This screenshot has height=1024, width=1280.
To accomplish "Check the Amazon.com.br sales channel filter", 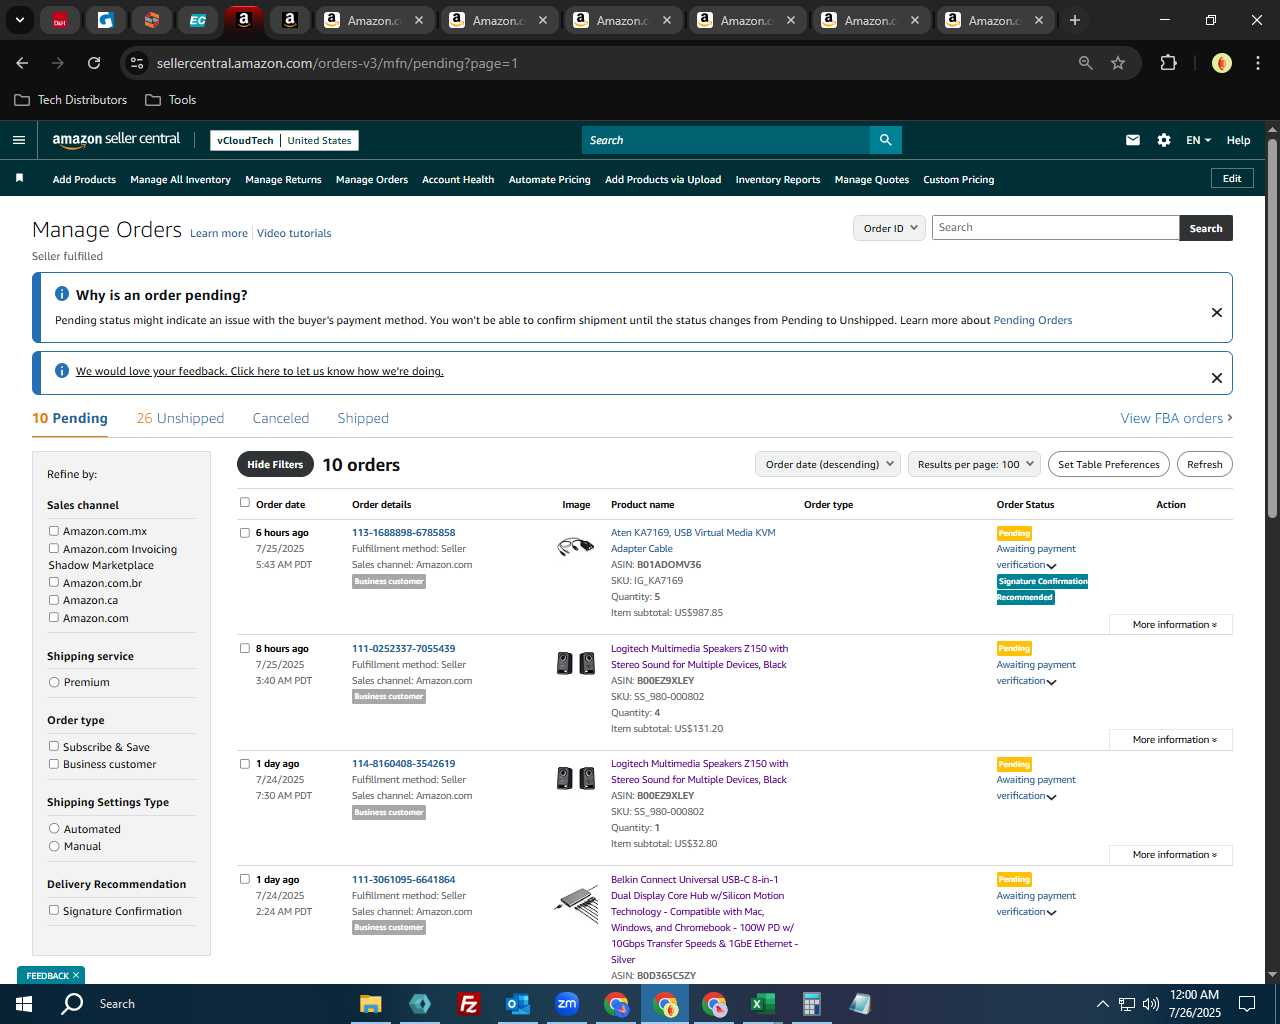I will click(54, 582).
